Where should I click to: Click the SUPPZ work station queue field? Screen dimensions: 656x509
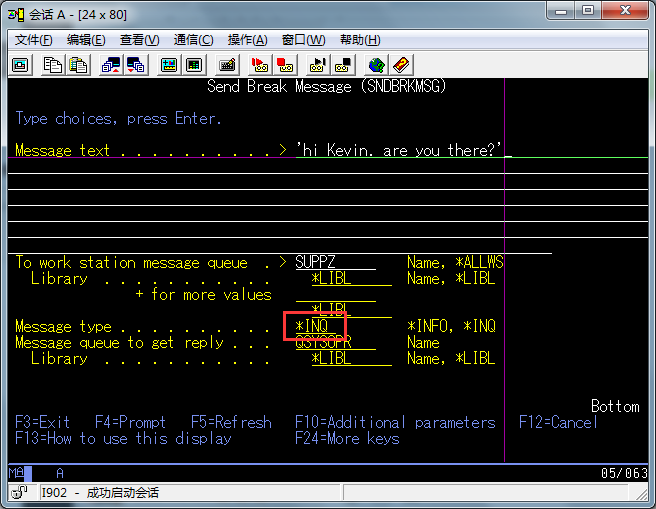click(336, 262)
